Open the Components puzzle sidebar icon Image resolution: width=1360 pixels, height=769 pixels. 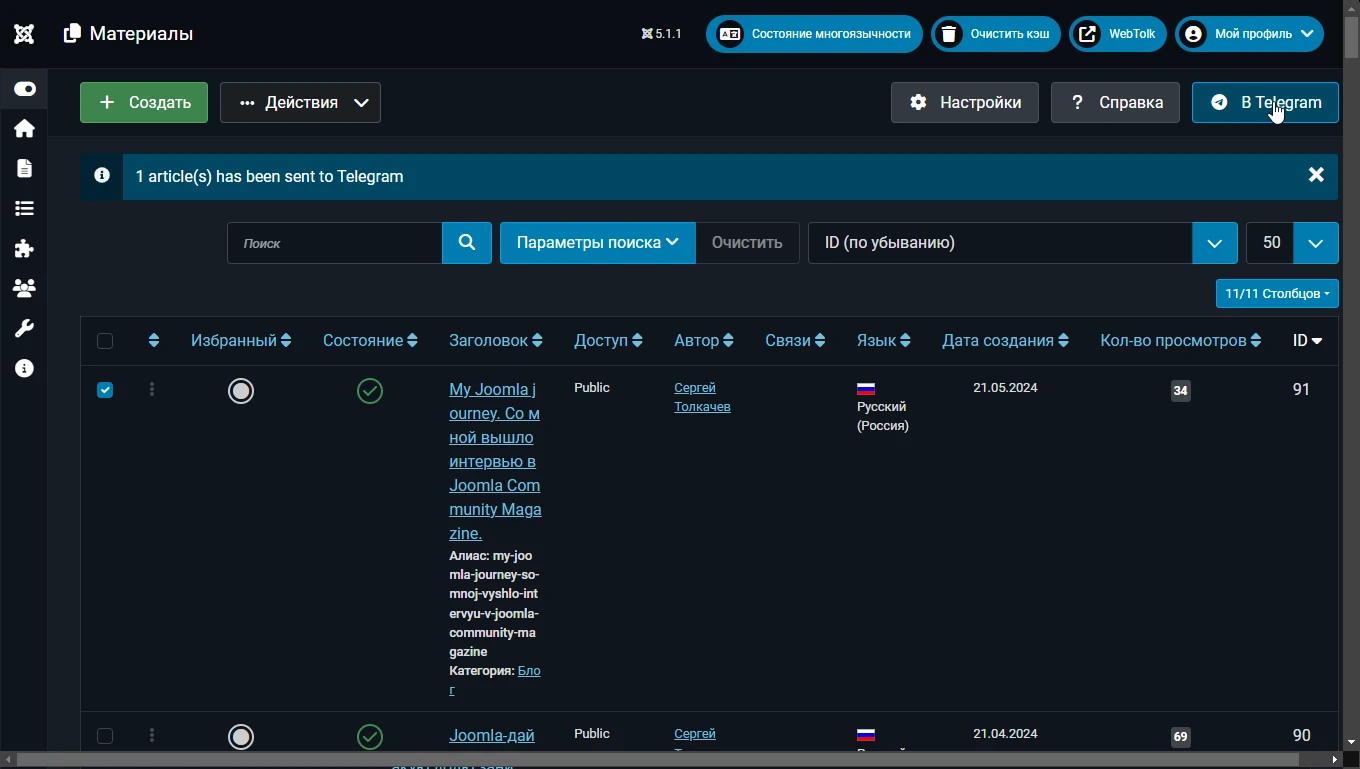pyautogui.click(x=24, y=249)
